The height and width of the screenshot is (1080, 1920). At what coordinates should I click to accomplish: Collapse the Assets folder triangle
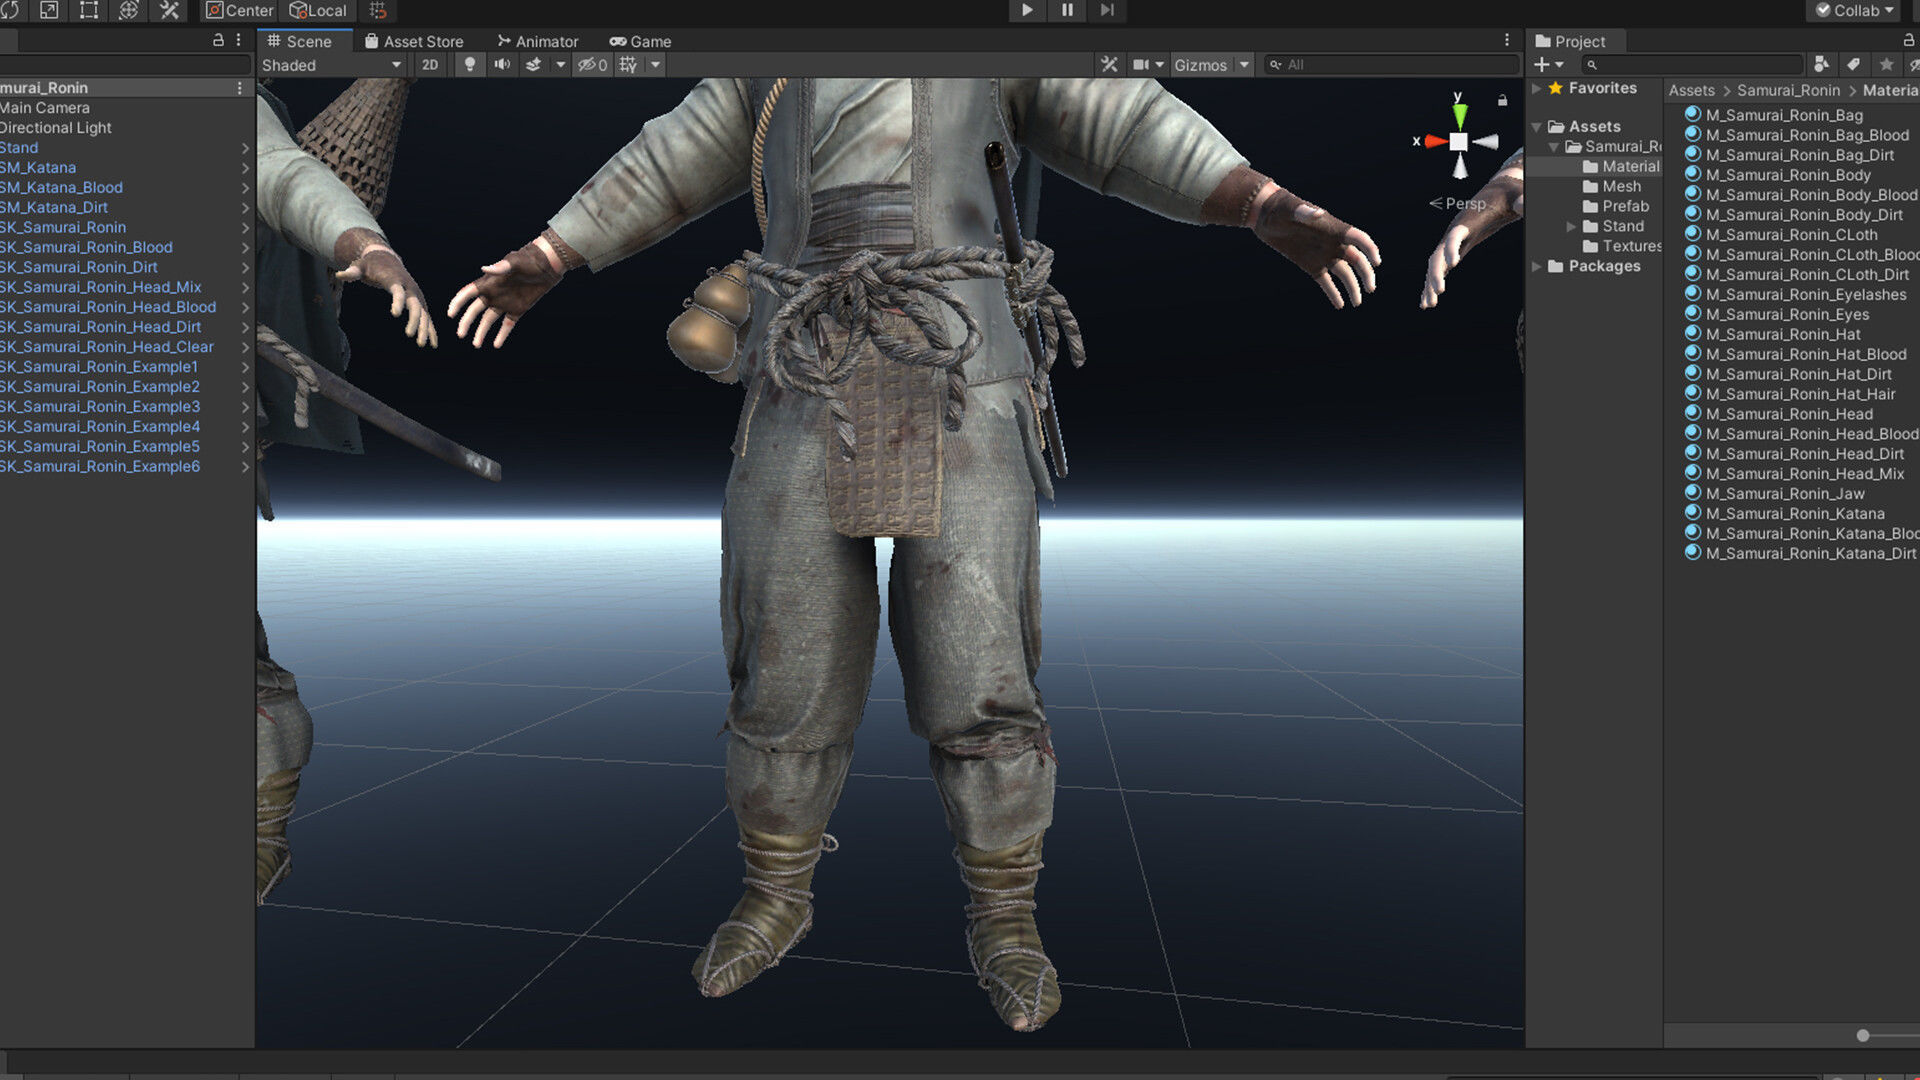[1537, 127]
